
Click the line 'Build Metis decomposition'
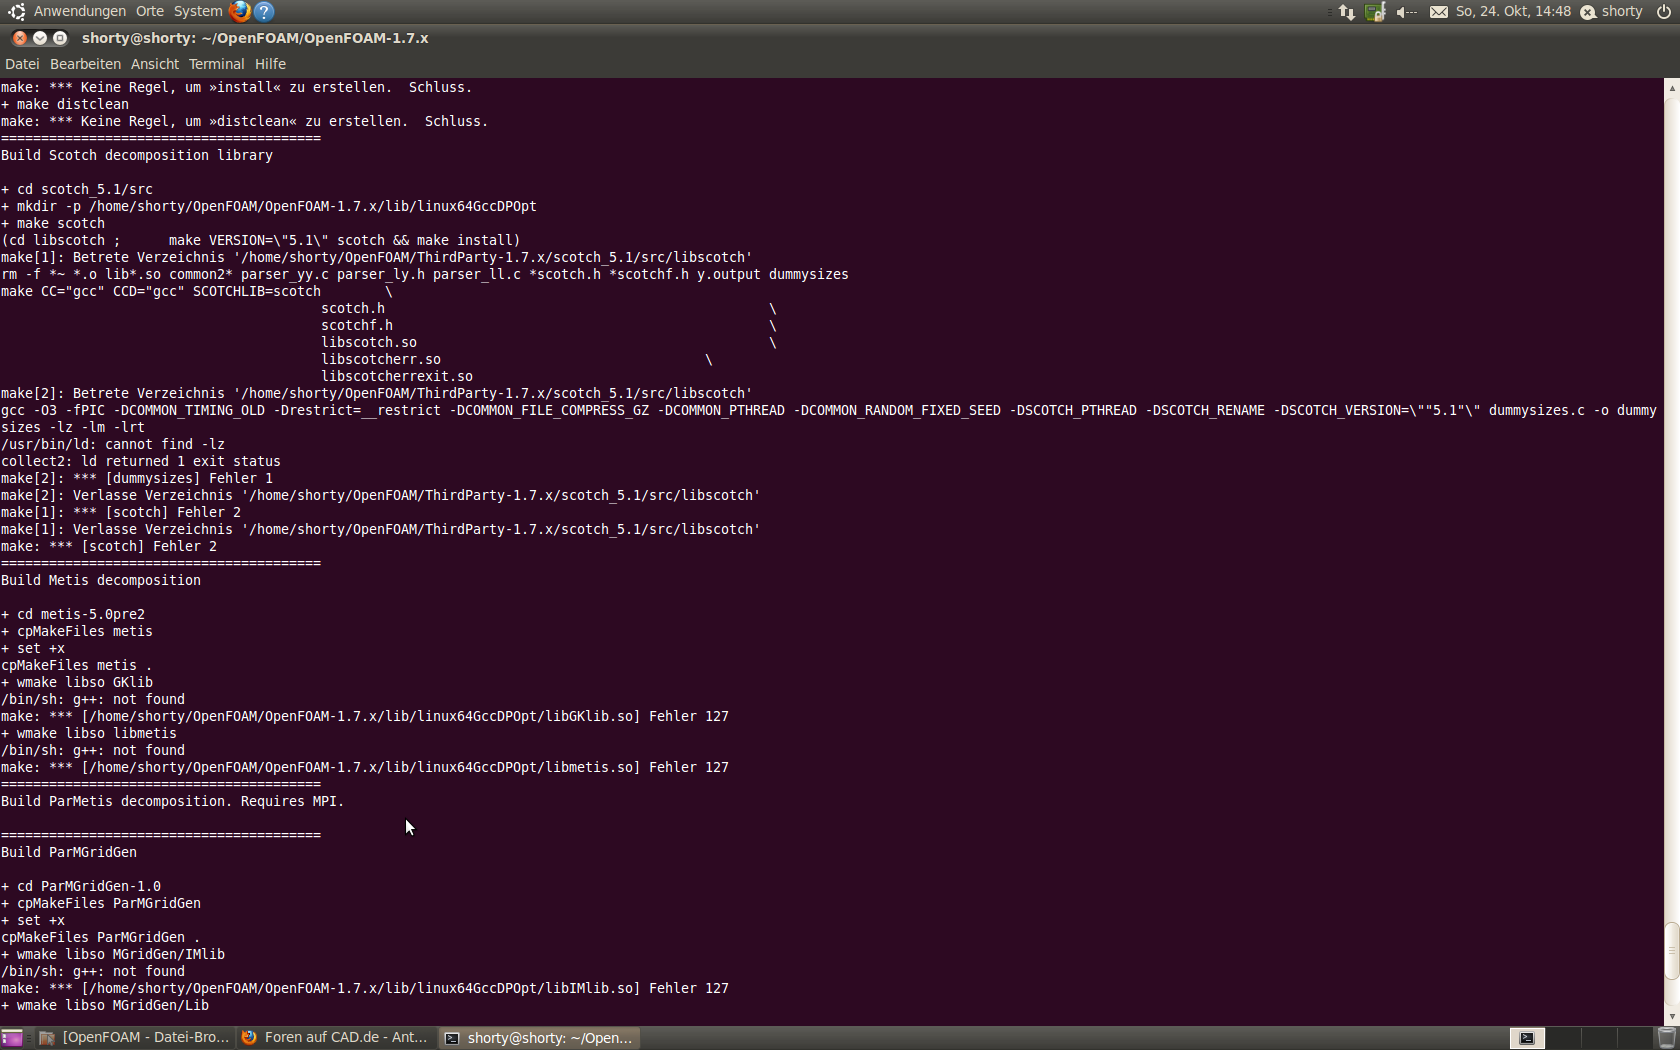coord(101,580)
